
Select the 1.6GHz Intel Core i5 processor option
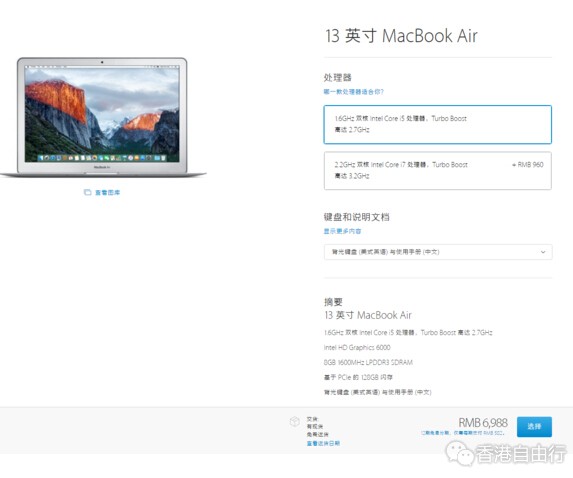[x=437, y=124]
